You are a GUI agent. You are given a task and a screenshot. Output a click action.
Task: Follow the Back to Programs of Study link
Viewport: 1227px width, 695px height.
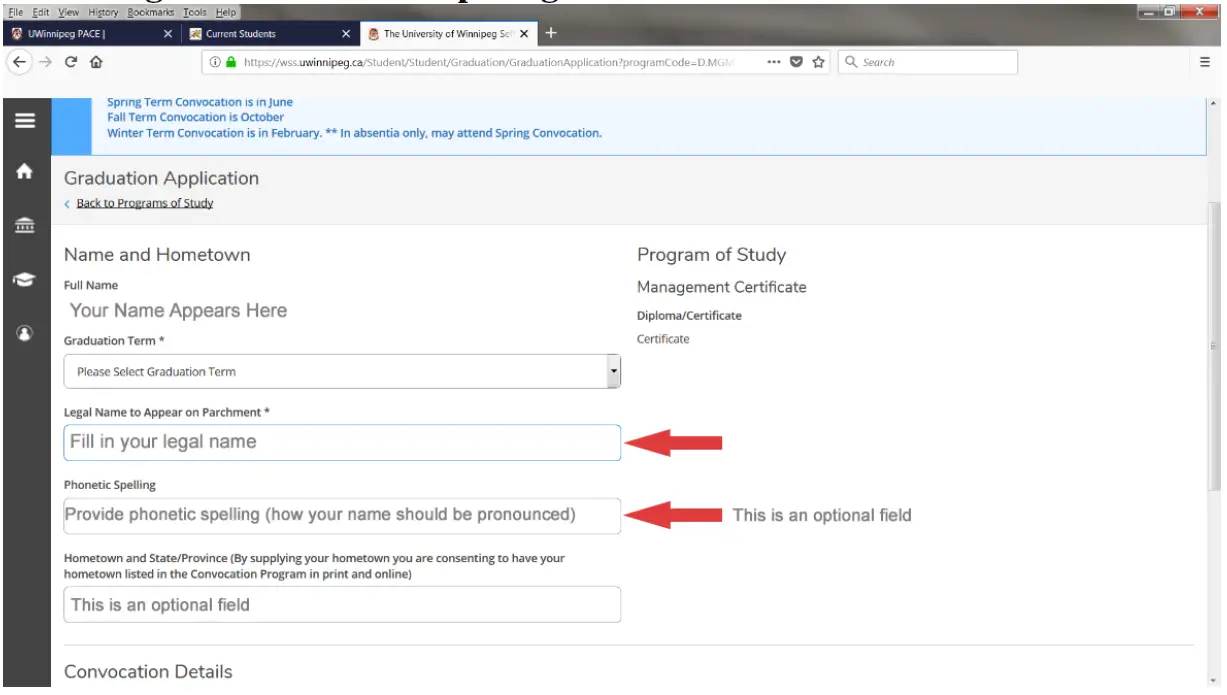pyautogui.click(x=146, y=203)
